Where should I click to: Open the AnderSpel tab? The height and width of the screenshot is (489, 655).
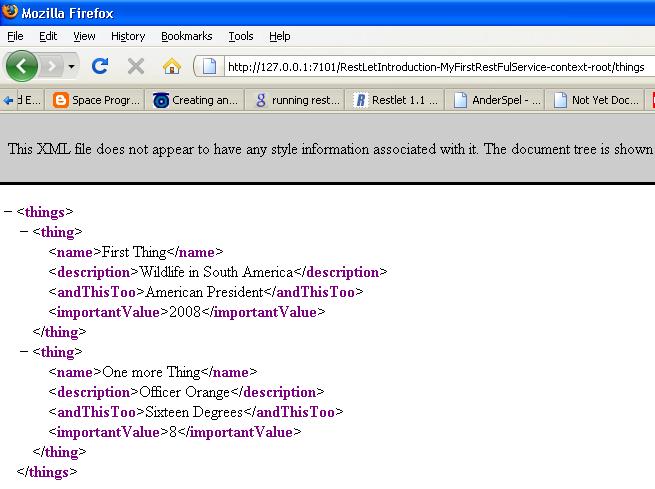(497, 100)
